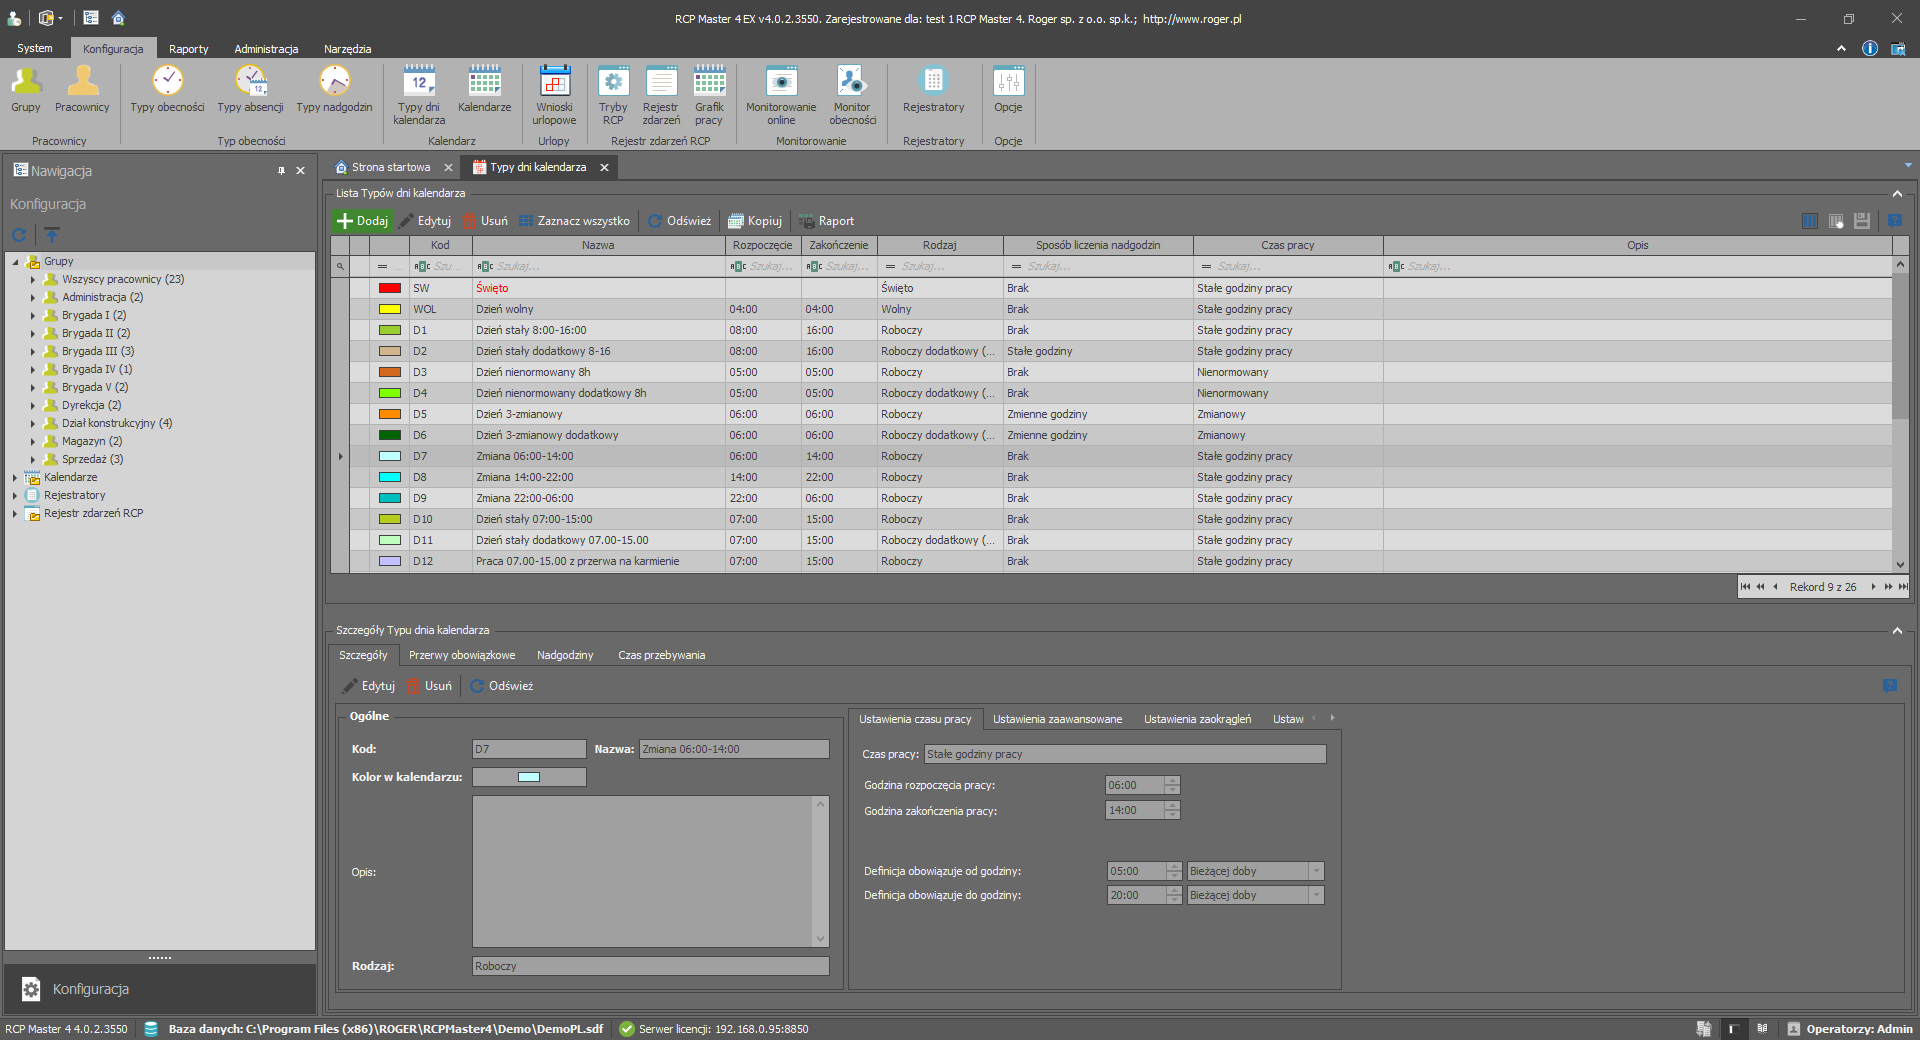Click the Kolor w kalendarzu color swatch
This screenshot has height=1040, width=1920.
coord(529,777)
